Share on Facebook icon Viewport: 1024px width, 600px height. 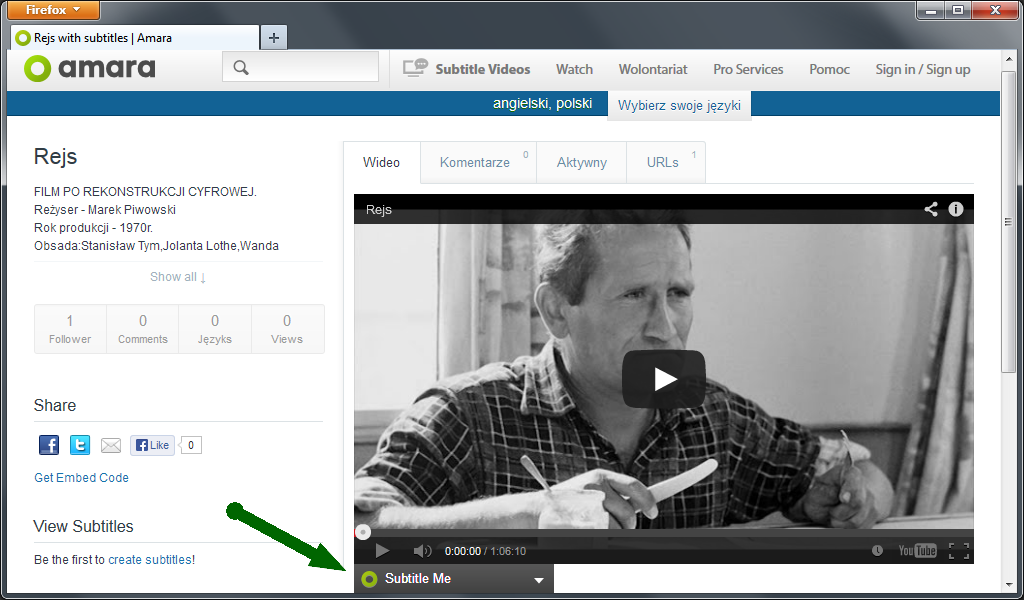(49, 445)
